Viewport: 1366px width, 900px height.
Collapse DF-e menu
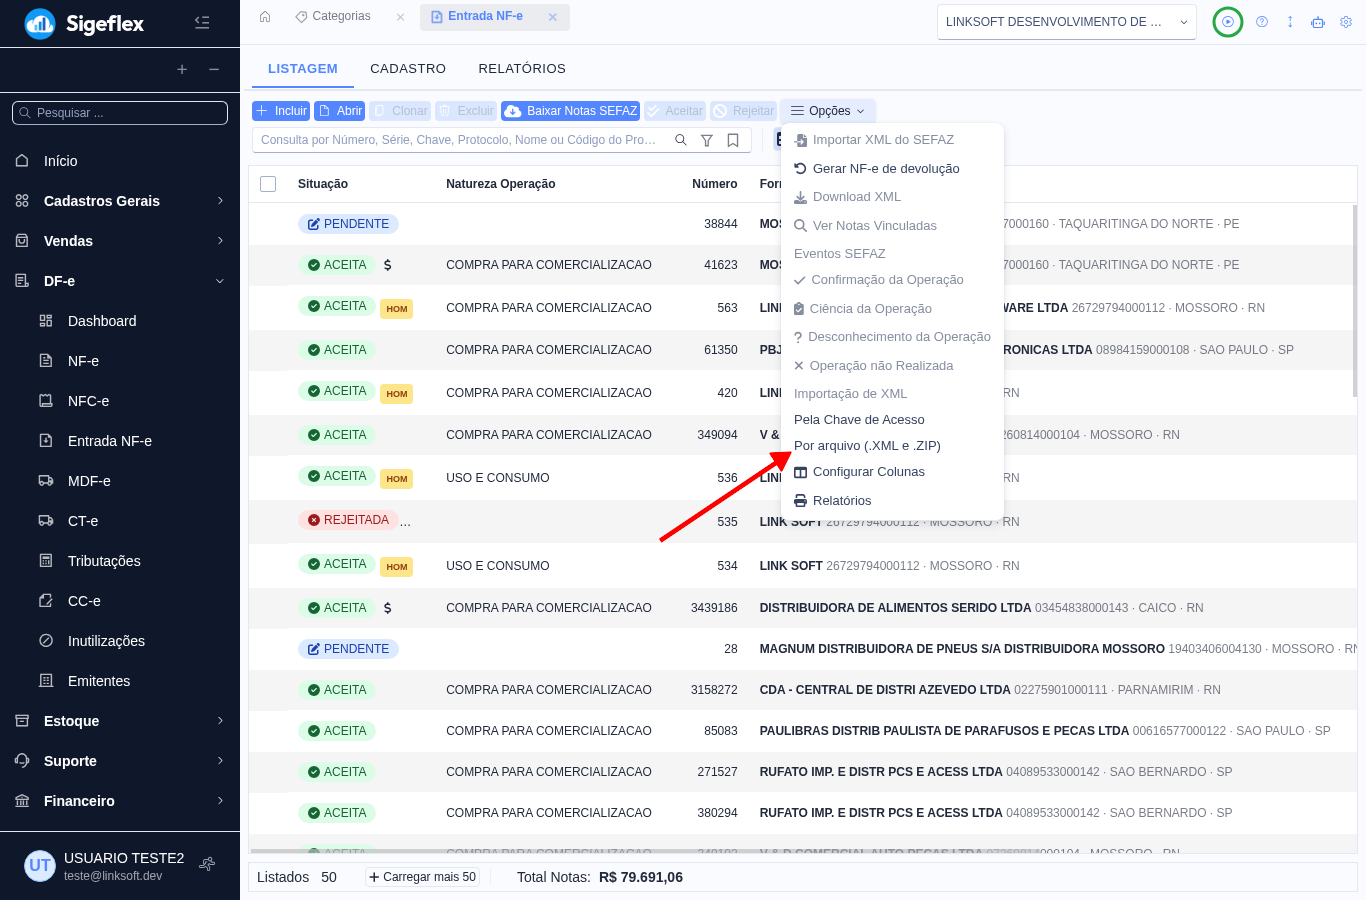point(120,281)
